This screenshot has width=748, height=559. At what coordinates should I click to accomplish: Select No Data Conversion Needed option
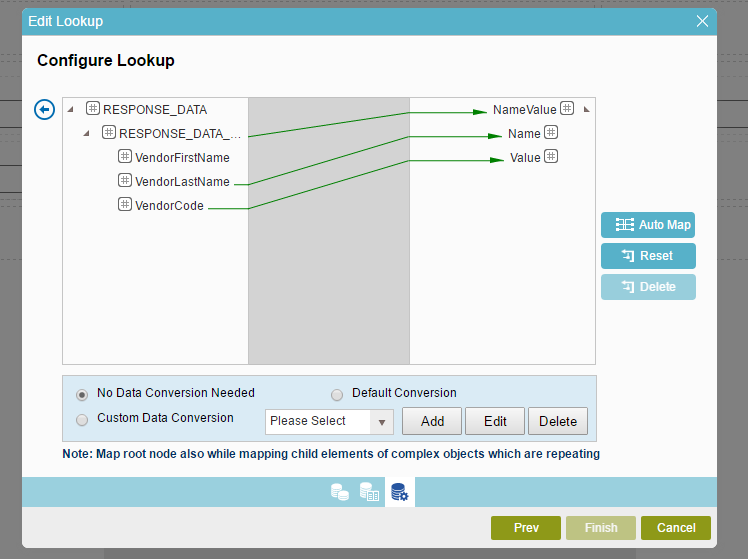(82, 394)
